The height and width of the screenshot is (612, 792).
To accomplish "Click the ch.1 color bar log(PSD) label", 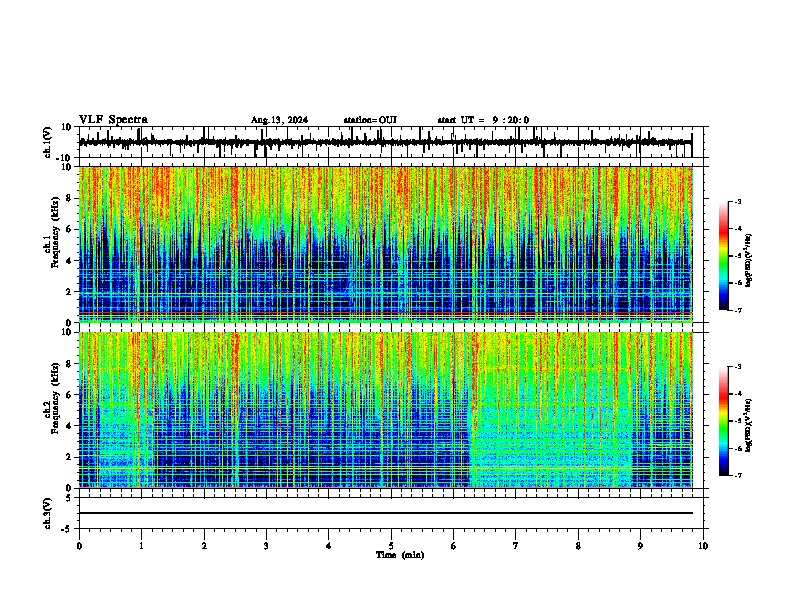I will 748,260.
